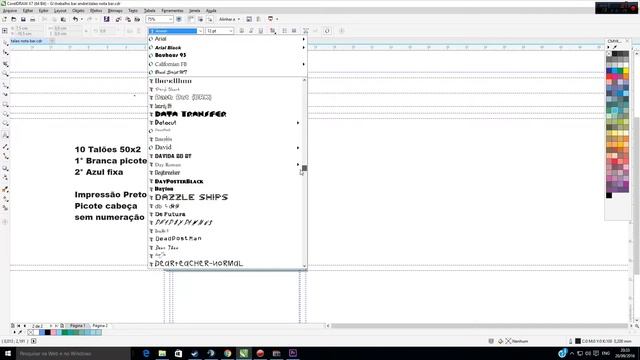
Task: Select the Ellipse tool
Action: coord(5,114)
